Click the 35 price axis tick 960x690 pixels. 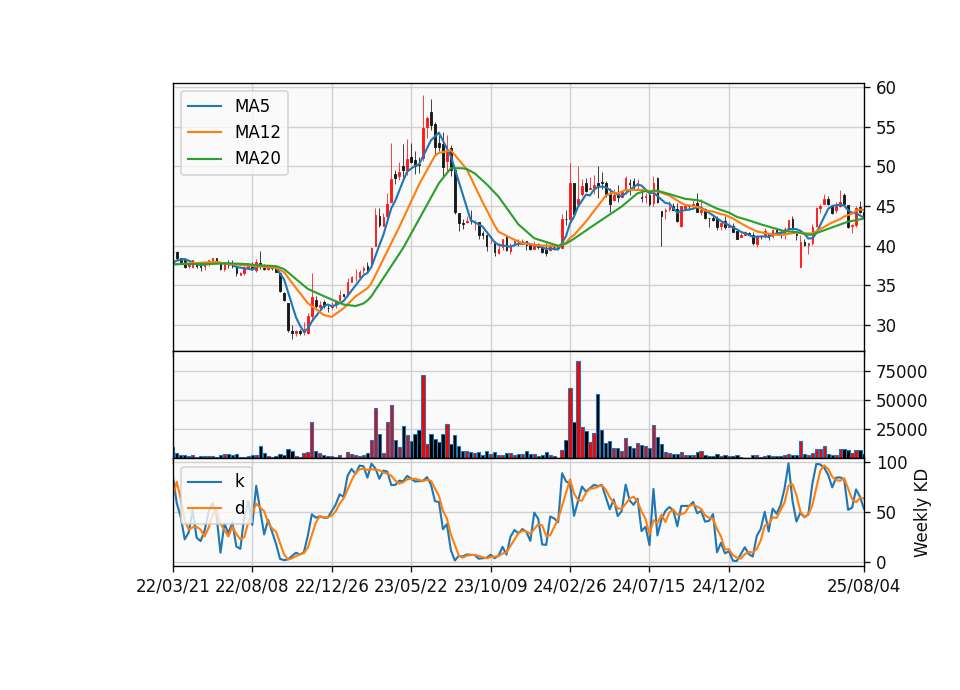tap(886, 286)
